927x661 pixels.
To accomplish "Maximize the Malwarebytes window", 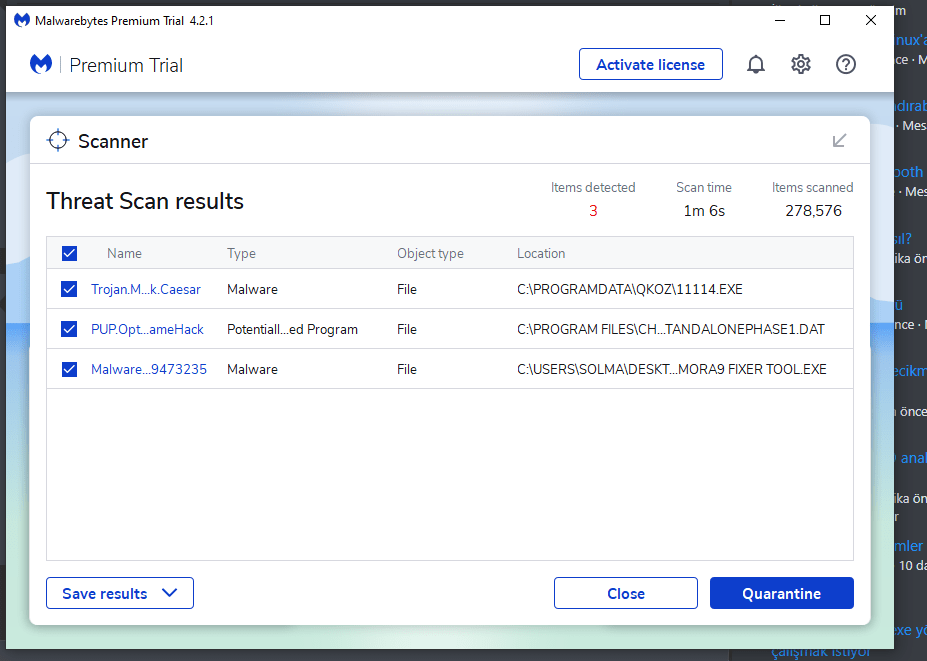I will click(825, 20).
